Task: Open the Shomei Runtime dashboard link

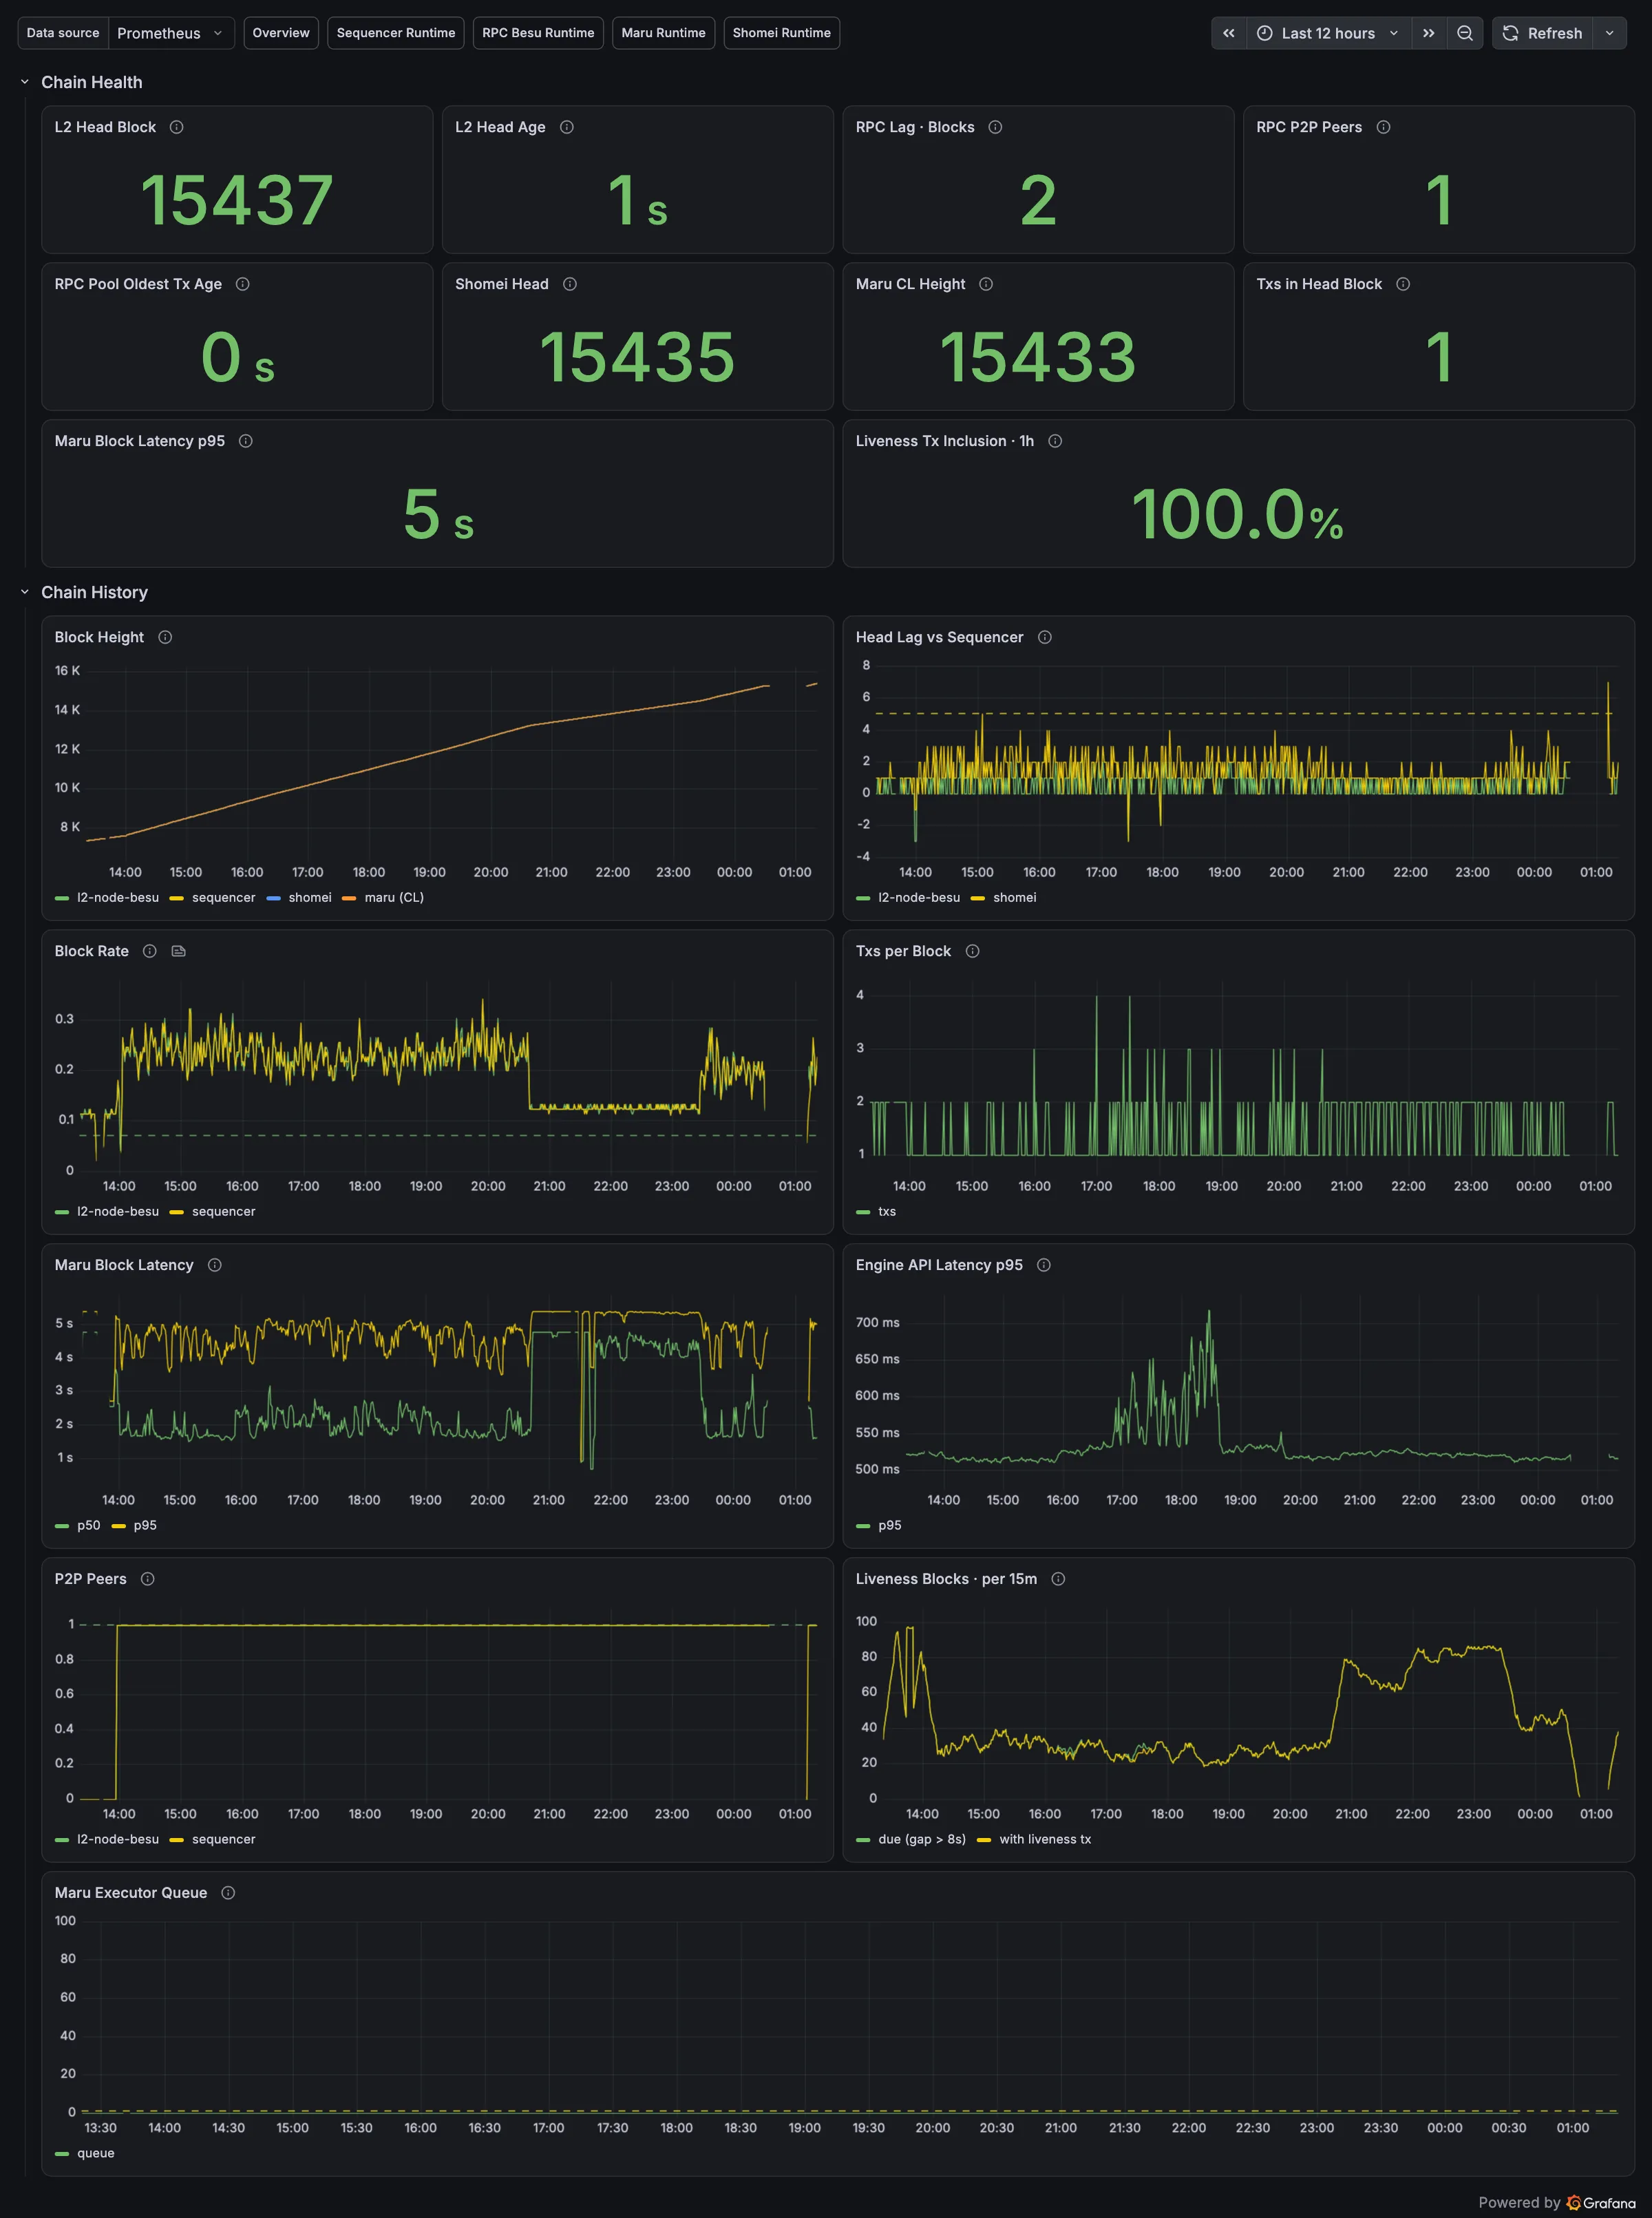Action: (781, 33)
